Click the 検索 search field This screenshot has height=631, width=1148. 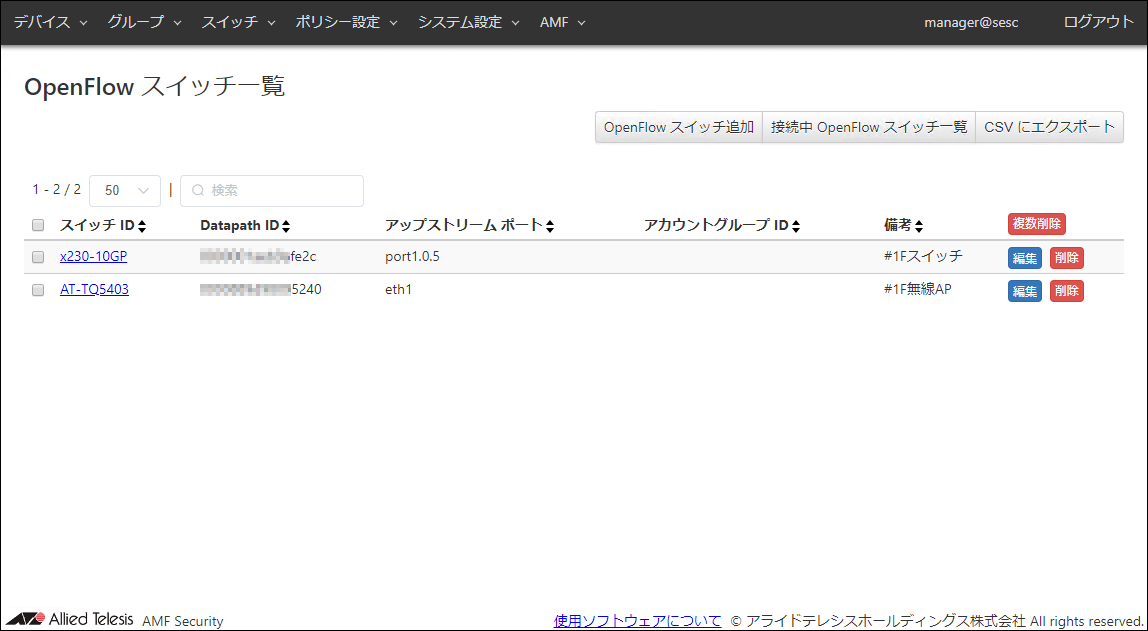pyautogui.click(x=272, y=190)
